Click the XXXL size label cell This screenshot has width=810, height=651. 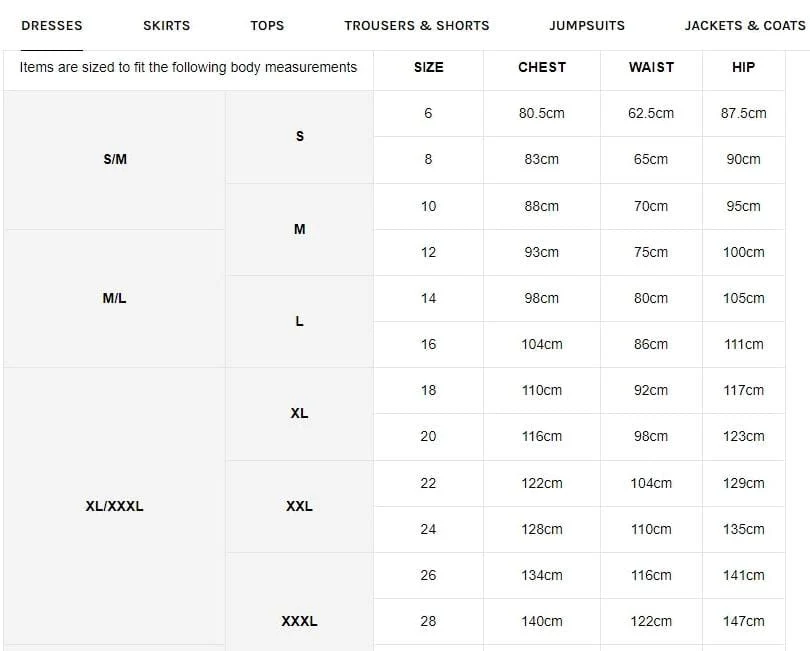299,621
